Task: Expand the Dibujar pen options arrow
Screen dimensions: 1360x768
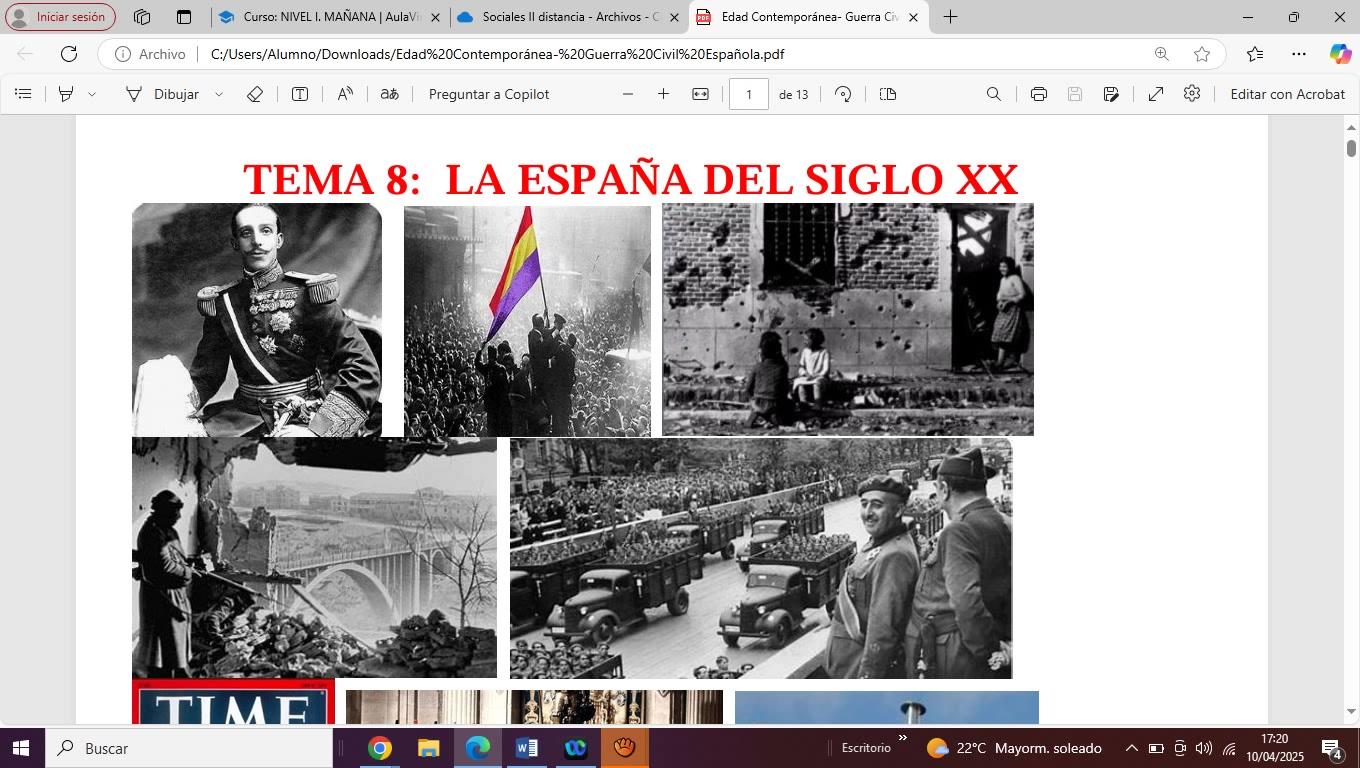Action: tap(219, 94)
